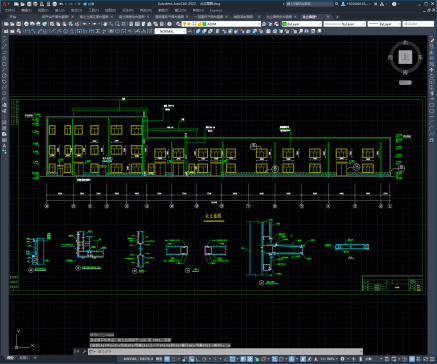
Task: Toggle the workspace gear button in status bar
Action: click(x=342, y=359)
